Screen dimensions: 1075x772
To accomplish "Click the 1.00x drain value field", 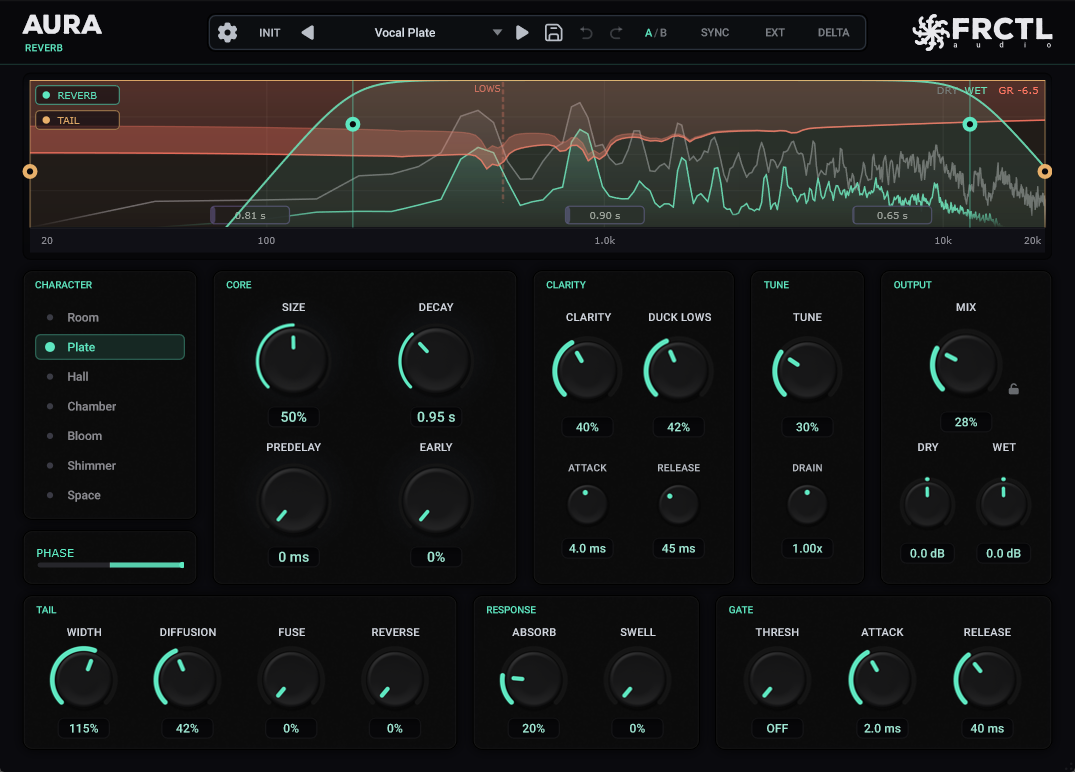I will (807, 548).
